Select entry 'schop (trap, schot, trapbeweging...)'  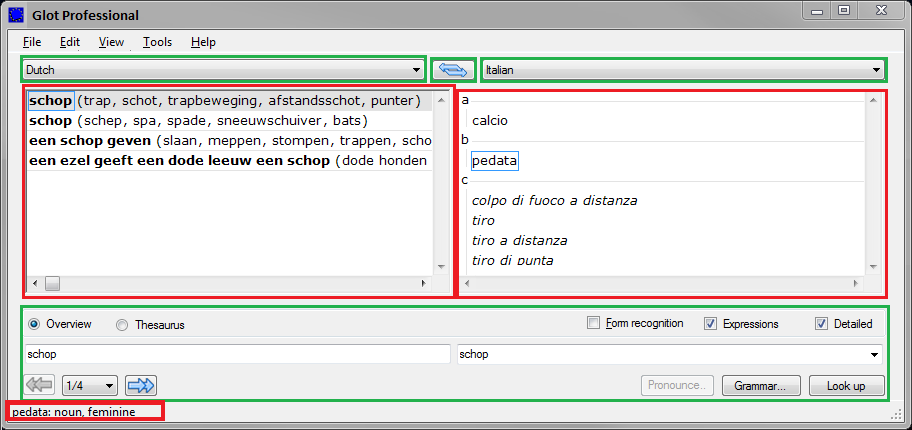[230, 101]
